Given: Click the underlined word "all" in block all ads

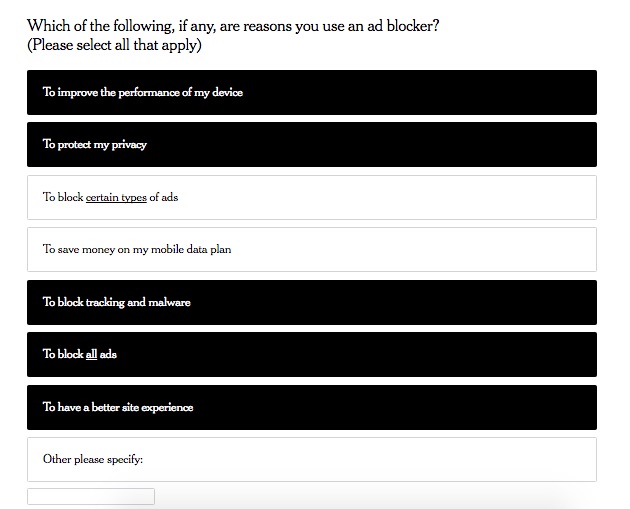Looking at the screenshot, I should pos(91,355).
